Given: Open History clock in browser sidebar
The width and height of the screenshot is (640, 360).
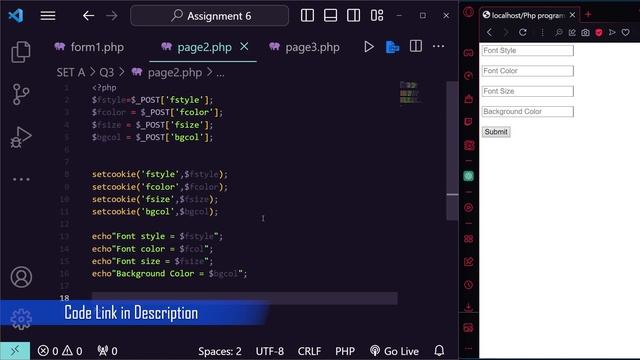Looking at the screenshot, I should 469,284.
